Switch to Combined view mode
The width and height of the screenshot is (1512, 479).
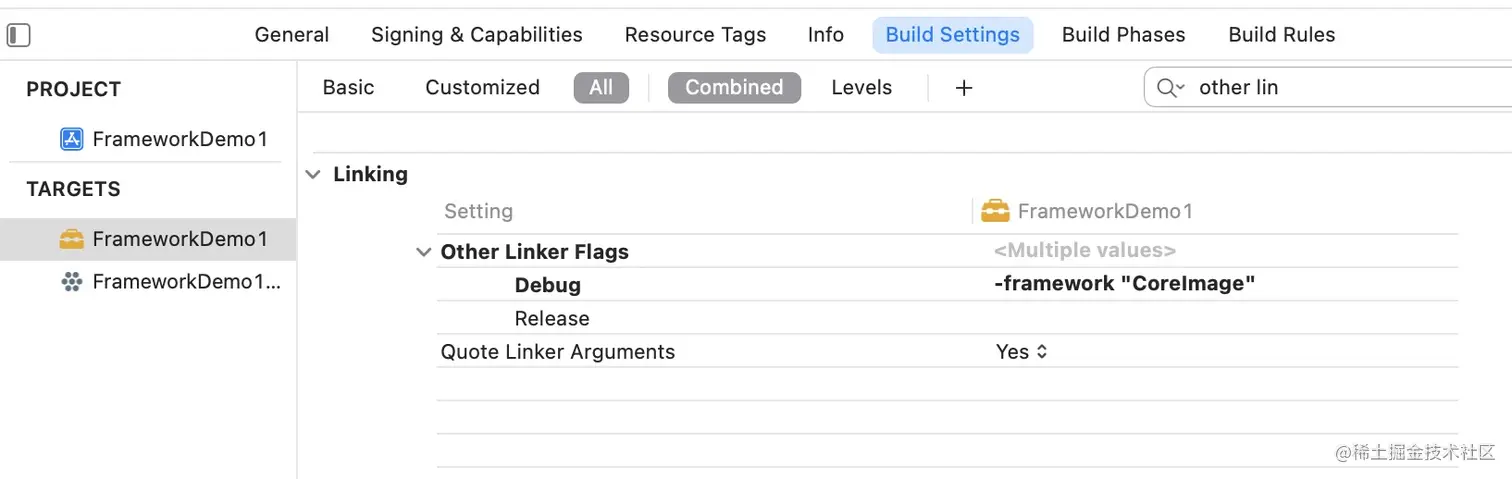(x=734, y=88)
